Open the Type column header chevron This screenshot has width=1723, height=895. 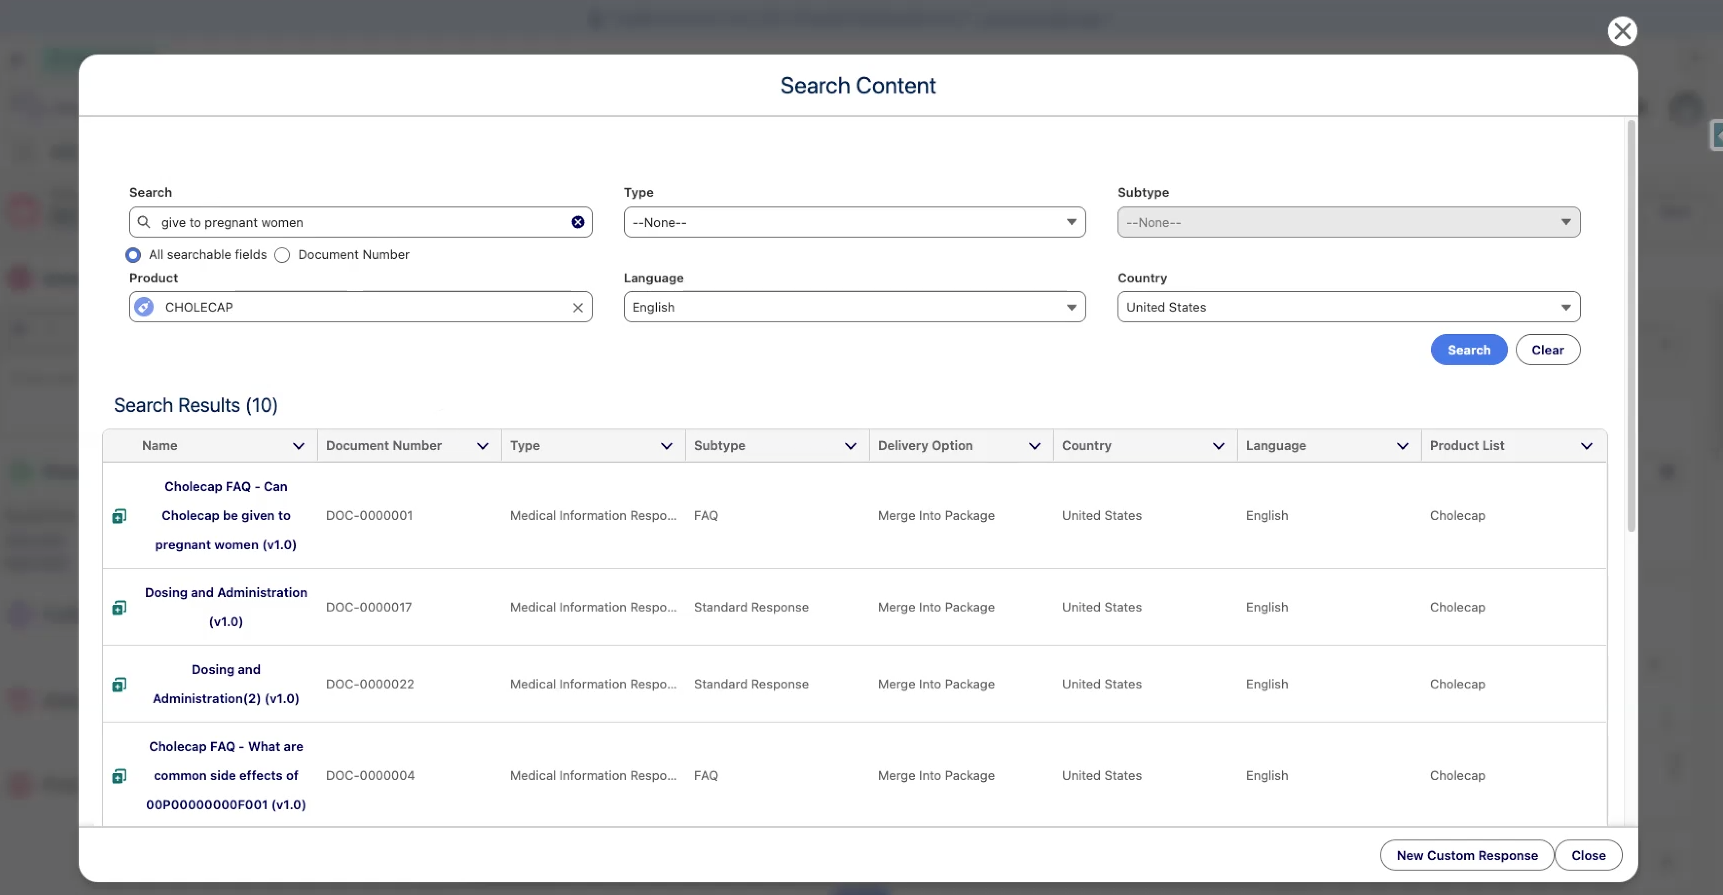666,446
